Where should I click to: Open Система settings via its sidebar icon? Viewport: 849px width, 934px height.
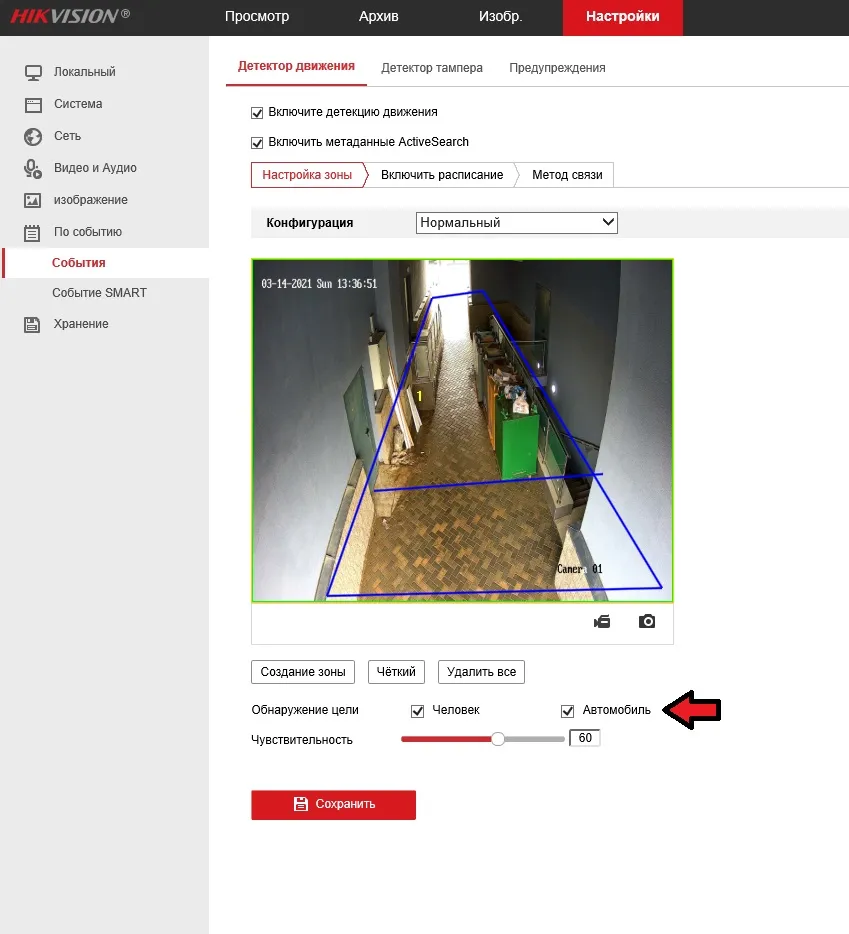click(x=32, y=104)
